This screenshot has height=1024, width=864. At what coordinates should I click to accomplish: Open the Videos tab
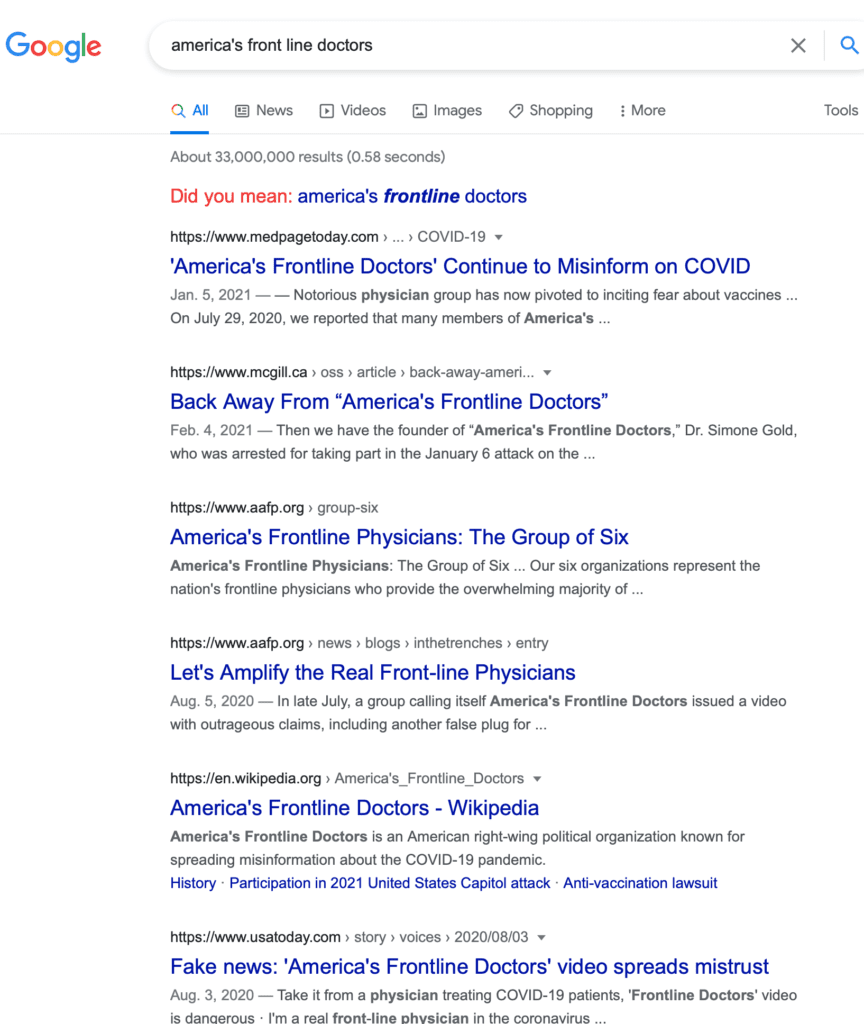(x=353, y=110)
